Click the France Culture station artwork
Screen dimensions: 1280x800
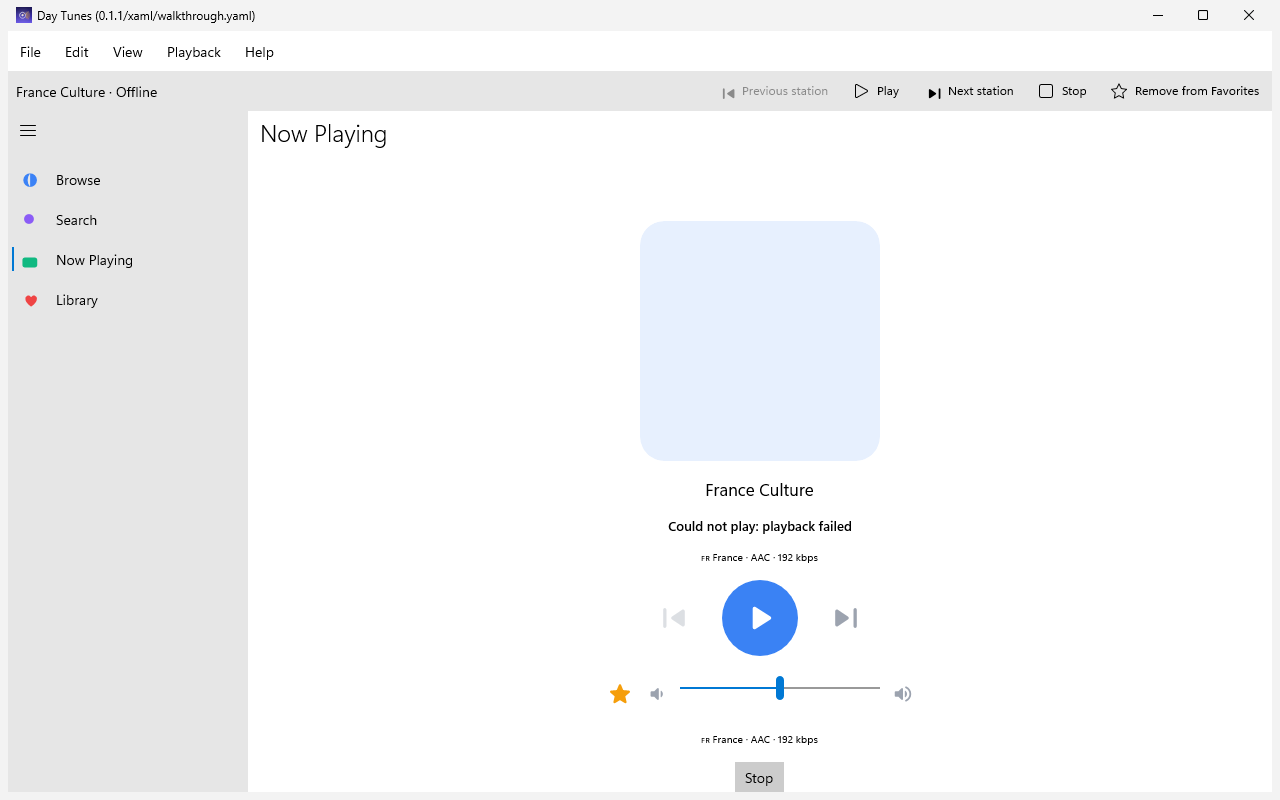pos(760,341)
